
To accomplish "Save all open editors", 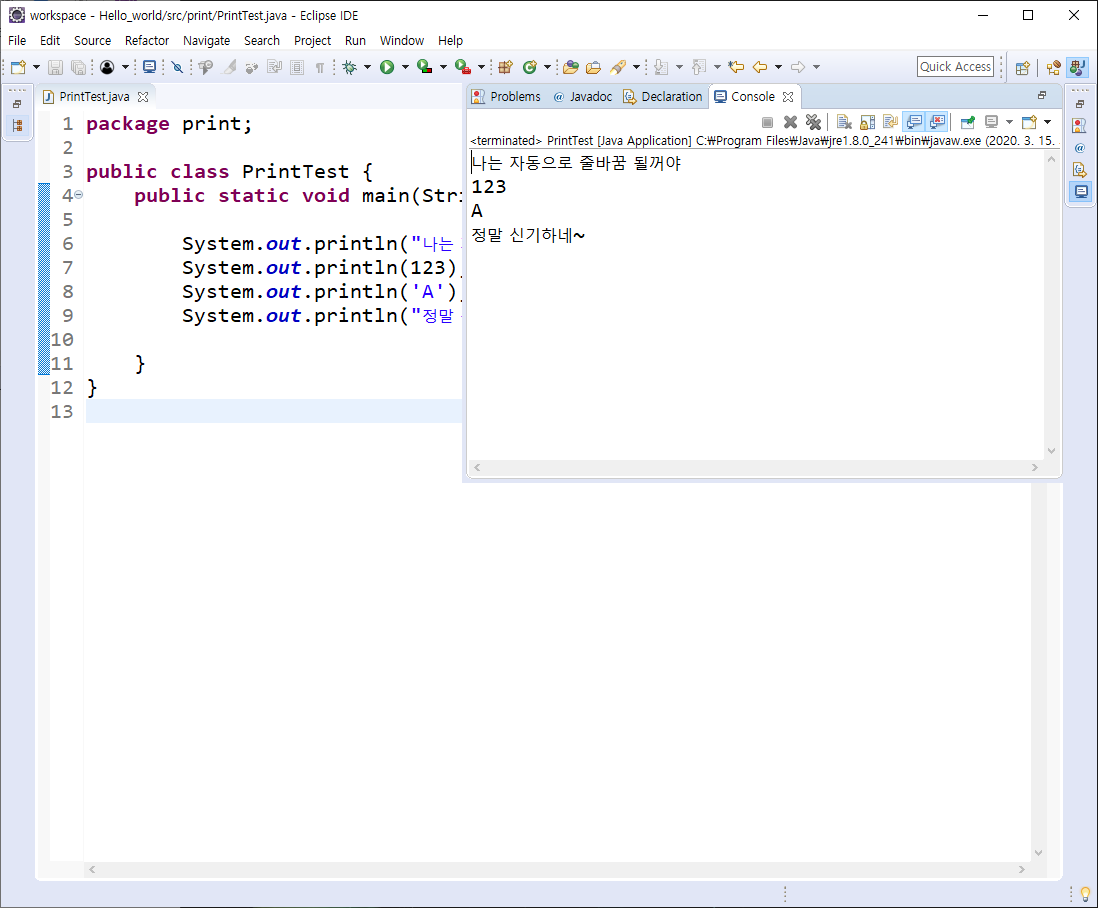I will (79, 66).
